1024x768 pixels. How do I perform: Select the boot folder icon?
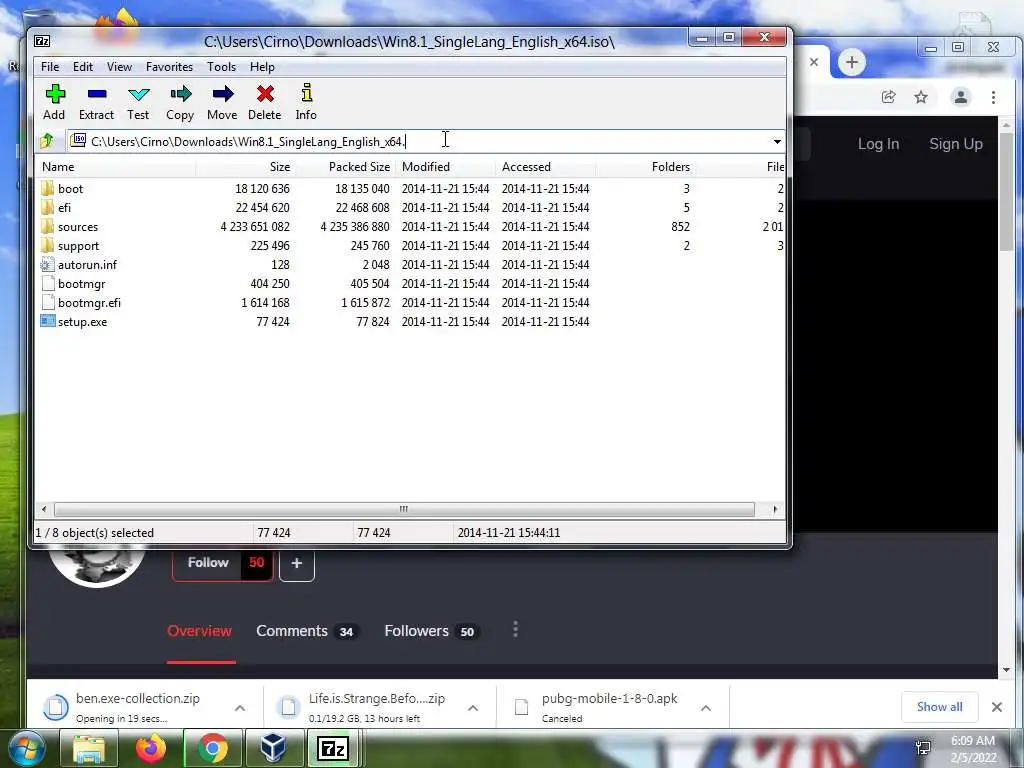(48, 189)
